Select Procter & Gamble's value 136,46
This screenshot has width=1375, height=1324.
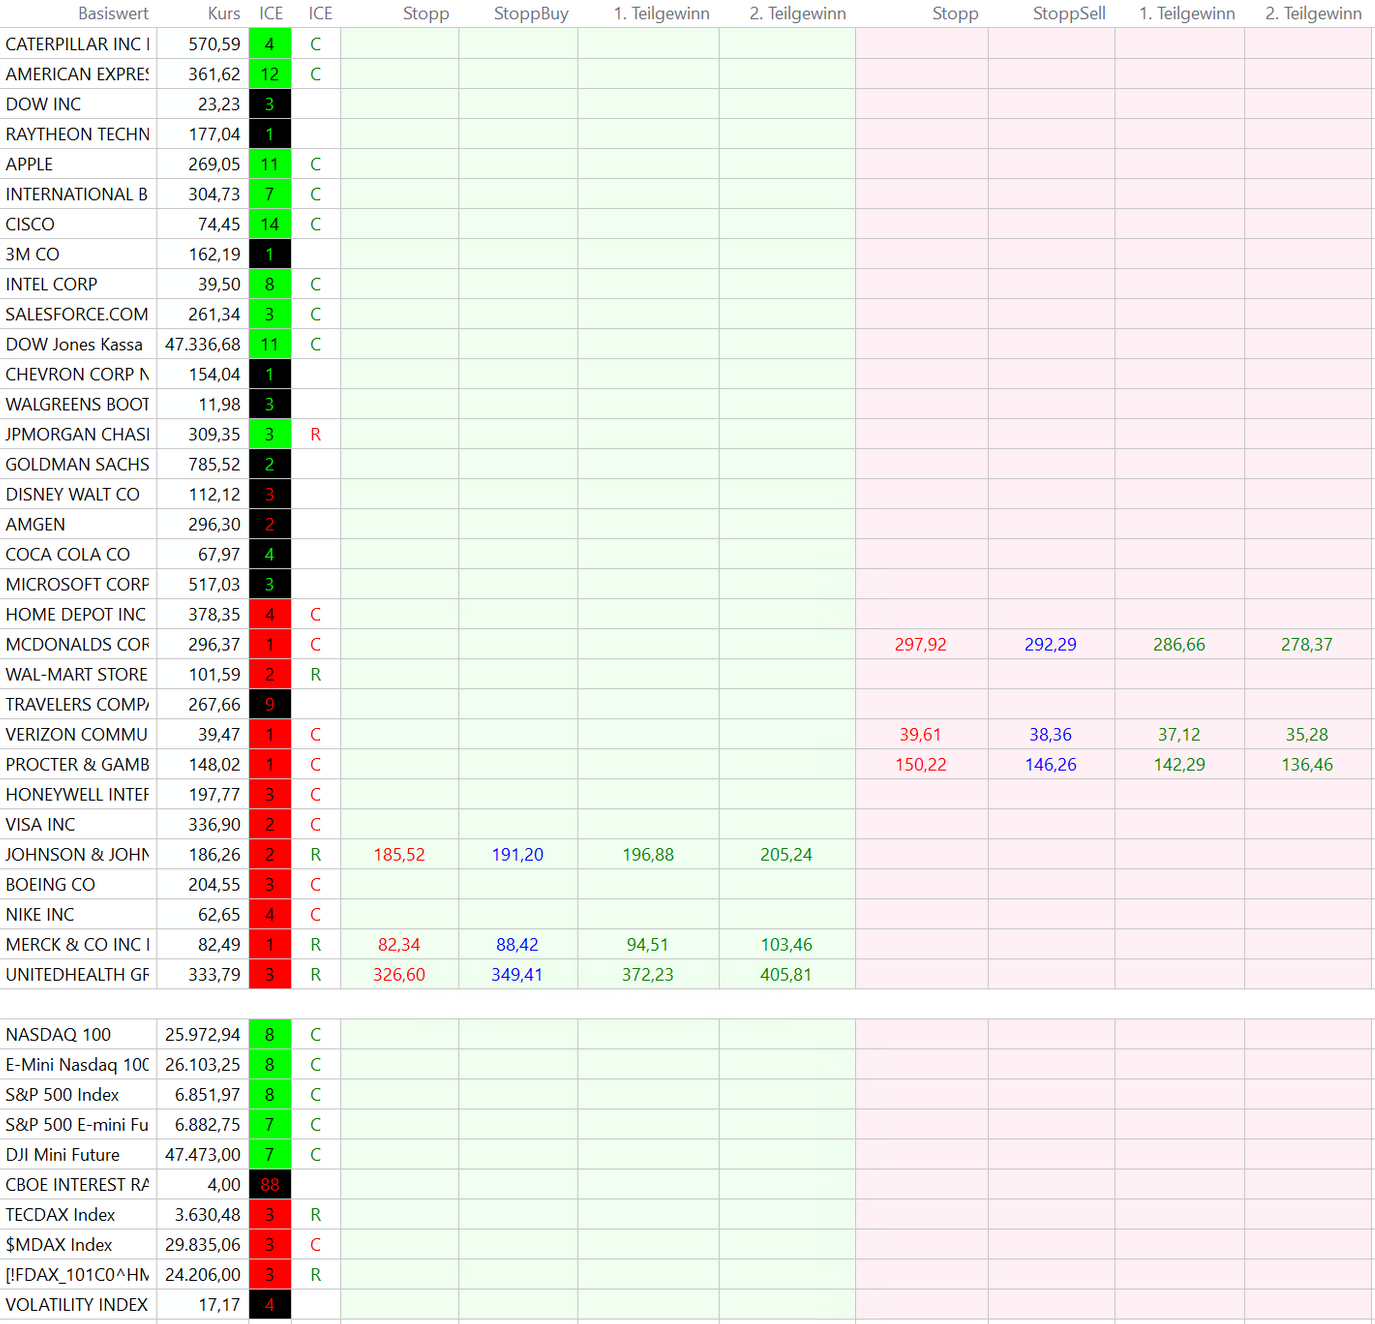pos(1306,765)
